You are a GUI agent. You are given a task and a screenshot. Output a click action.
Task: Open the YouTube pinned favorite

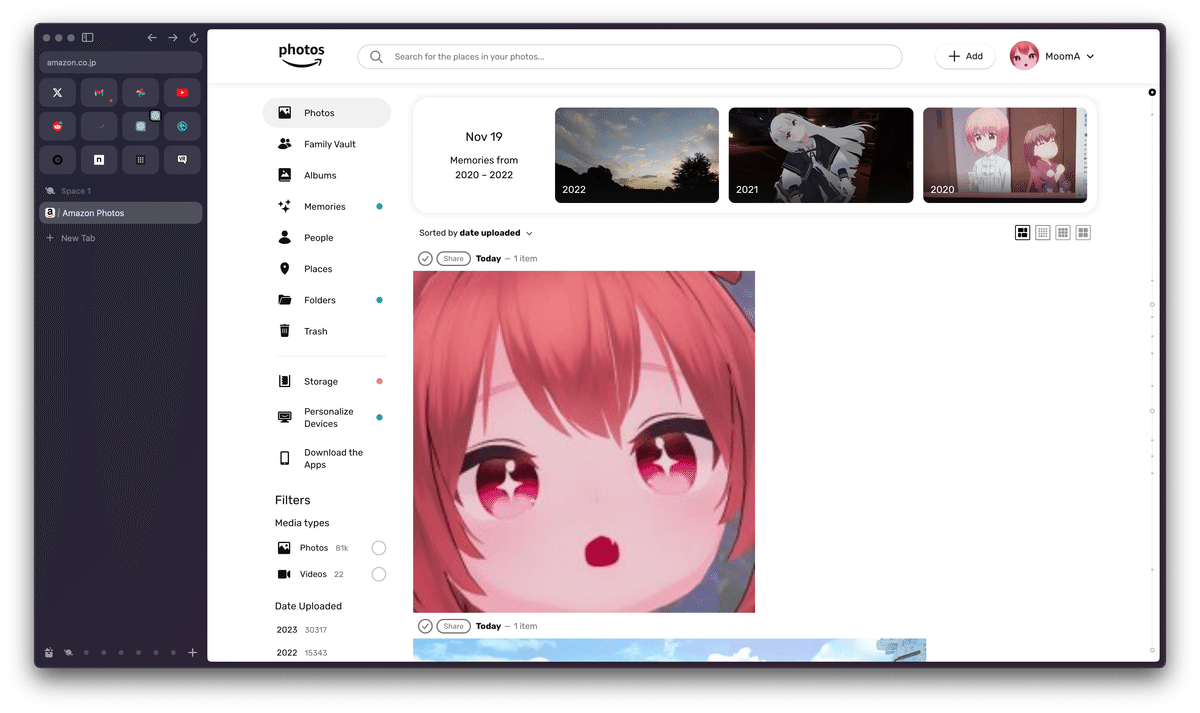(x=182, y=93)
